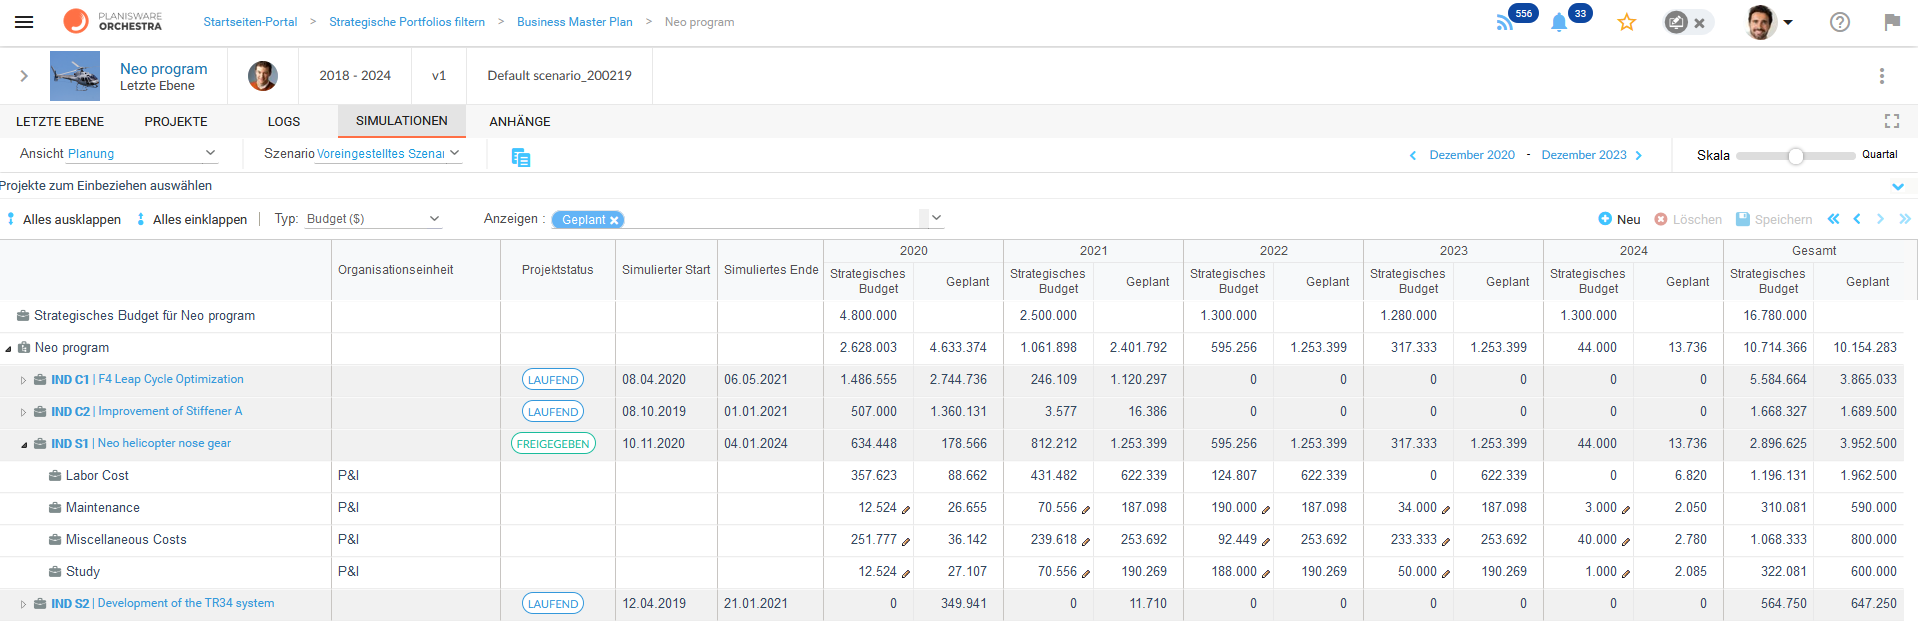Click the bell notifications icon
Viewport: 1918px width, 621px height.
tap(1558, 22)
